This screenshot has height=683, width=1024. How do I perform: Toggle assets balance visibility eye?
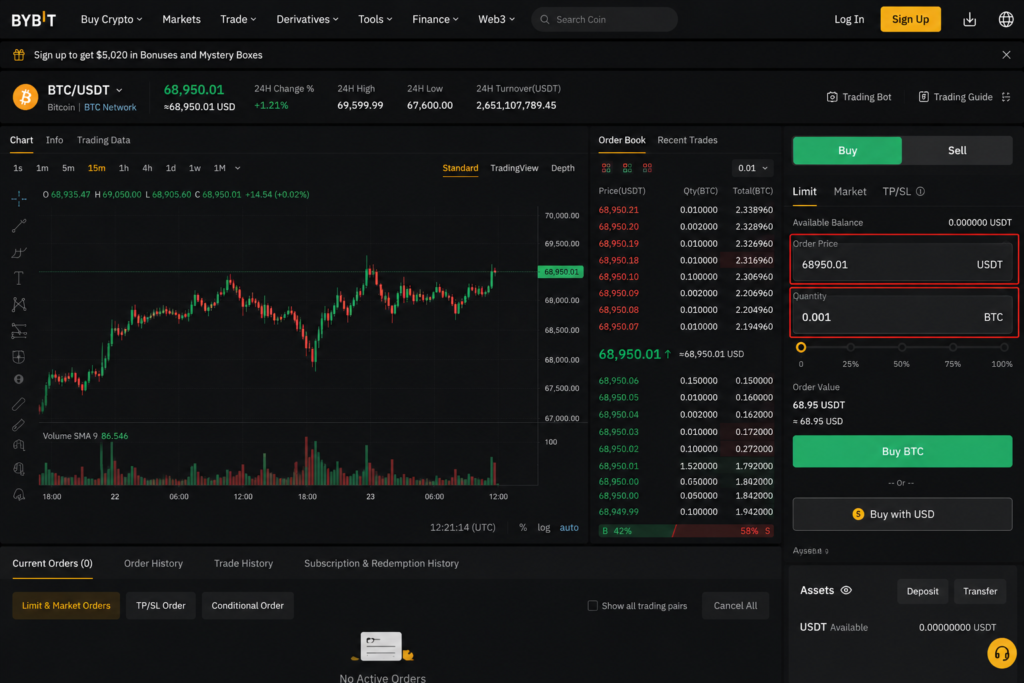coord(846,590)
